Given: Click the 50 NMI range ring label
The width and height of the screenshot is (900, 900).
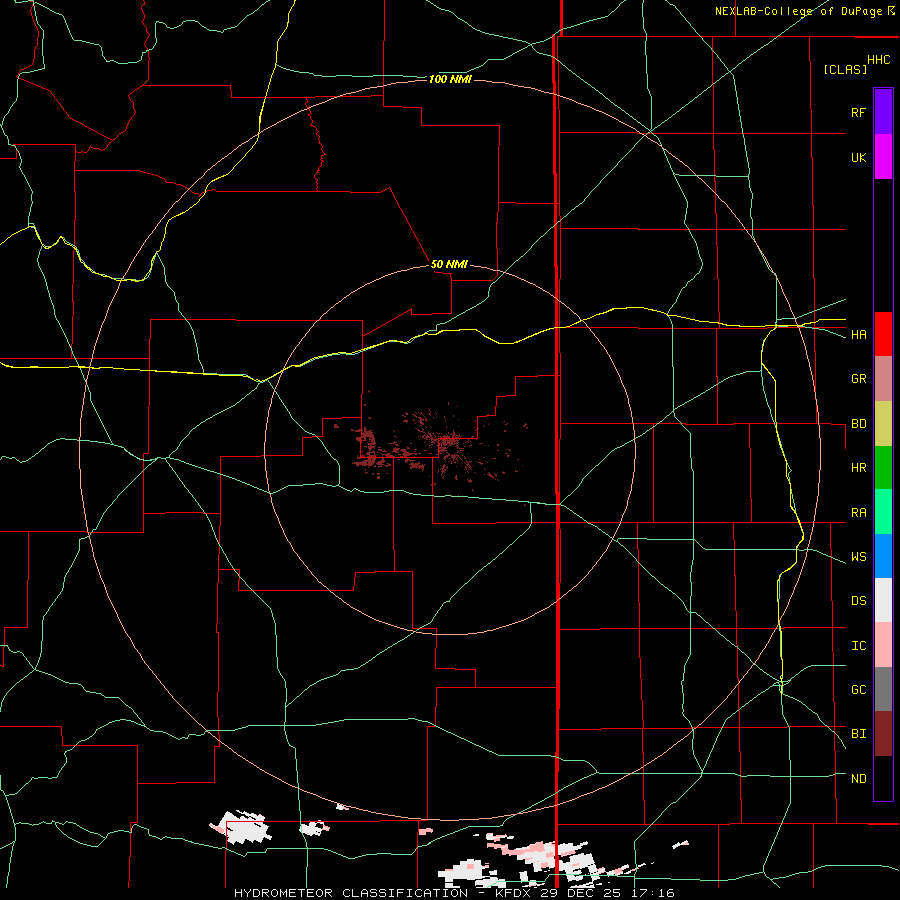Looking at the screenshot, I should tap(449, 265).
